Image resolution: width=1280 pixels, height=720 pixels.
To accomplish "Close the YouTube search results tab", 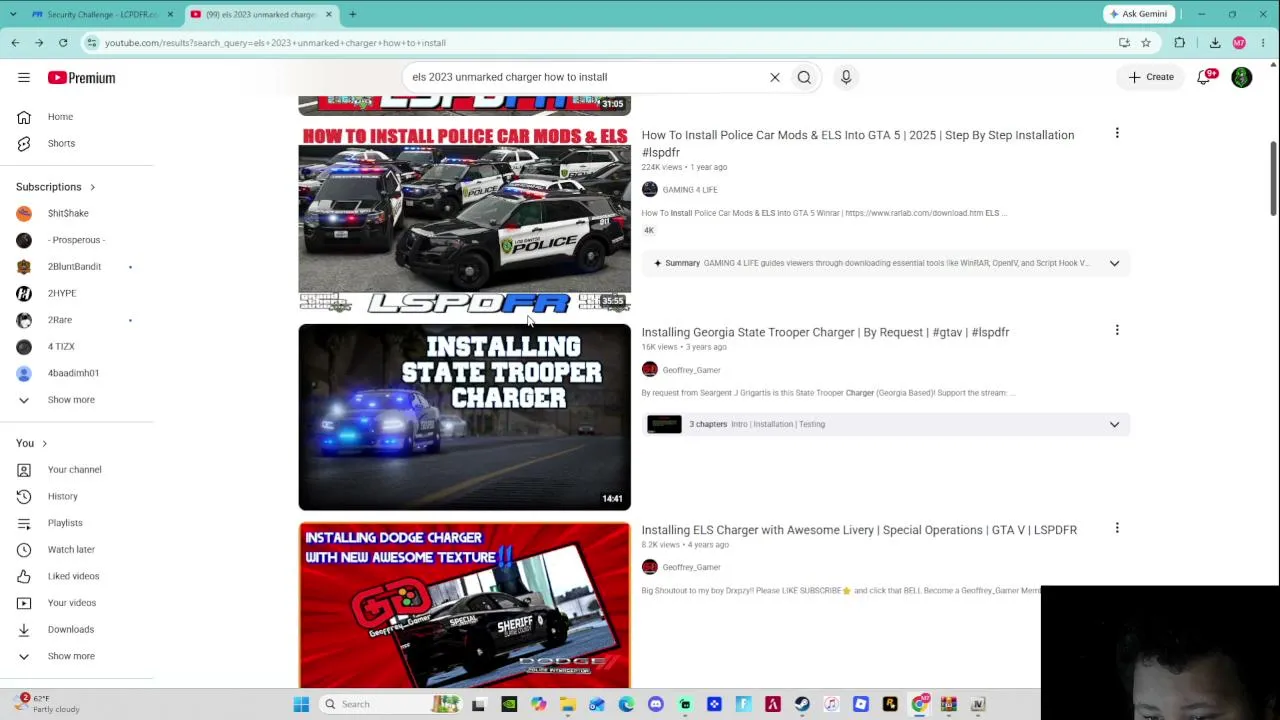I will pyautogui.click(x=328, y=14).
